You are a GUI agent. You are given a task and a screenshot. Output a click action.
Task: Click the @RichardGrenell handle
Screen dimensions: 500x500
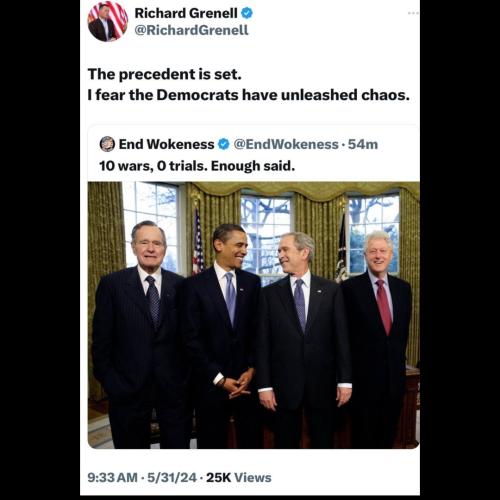[192, 30]
